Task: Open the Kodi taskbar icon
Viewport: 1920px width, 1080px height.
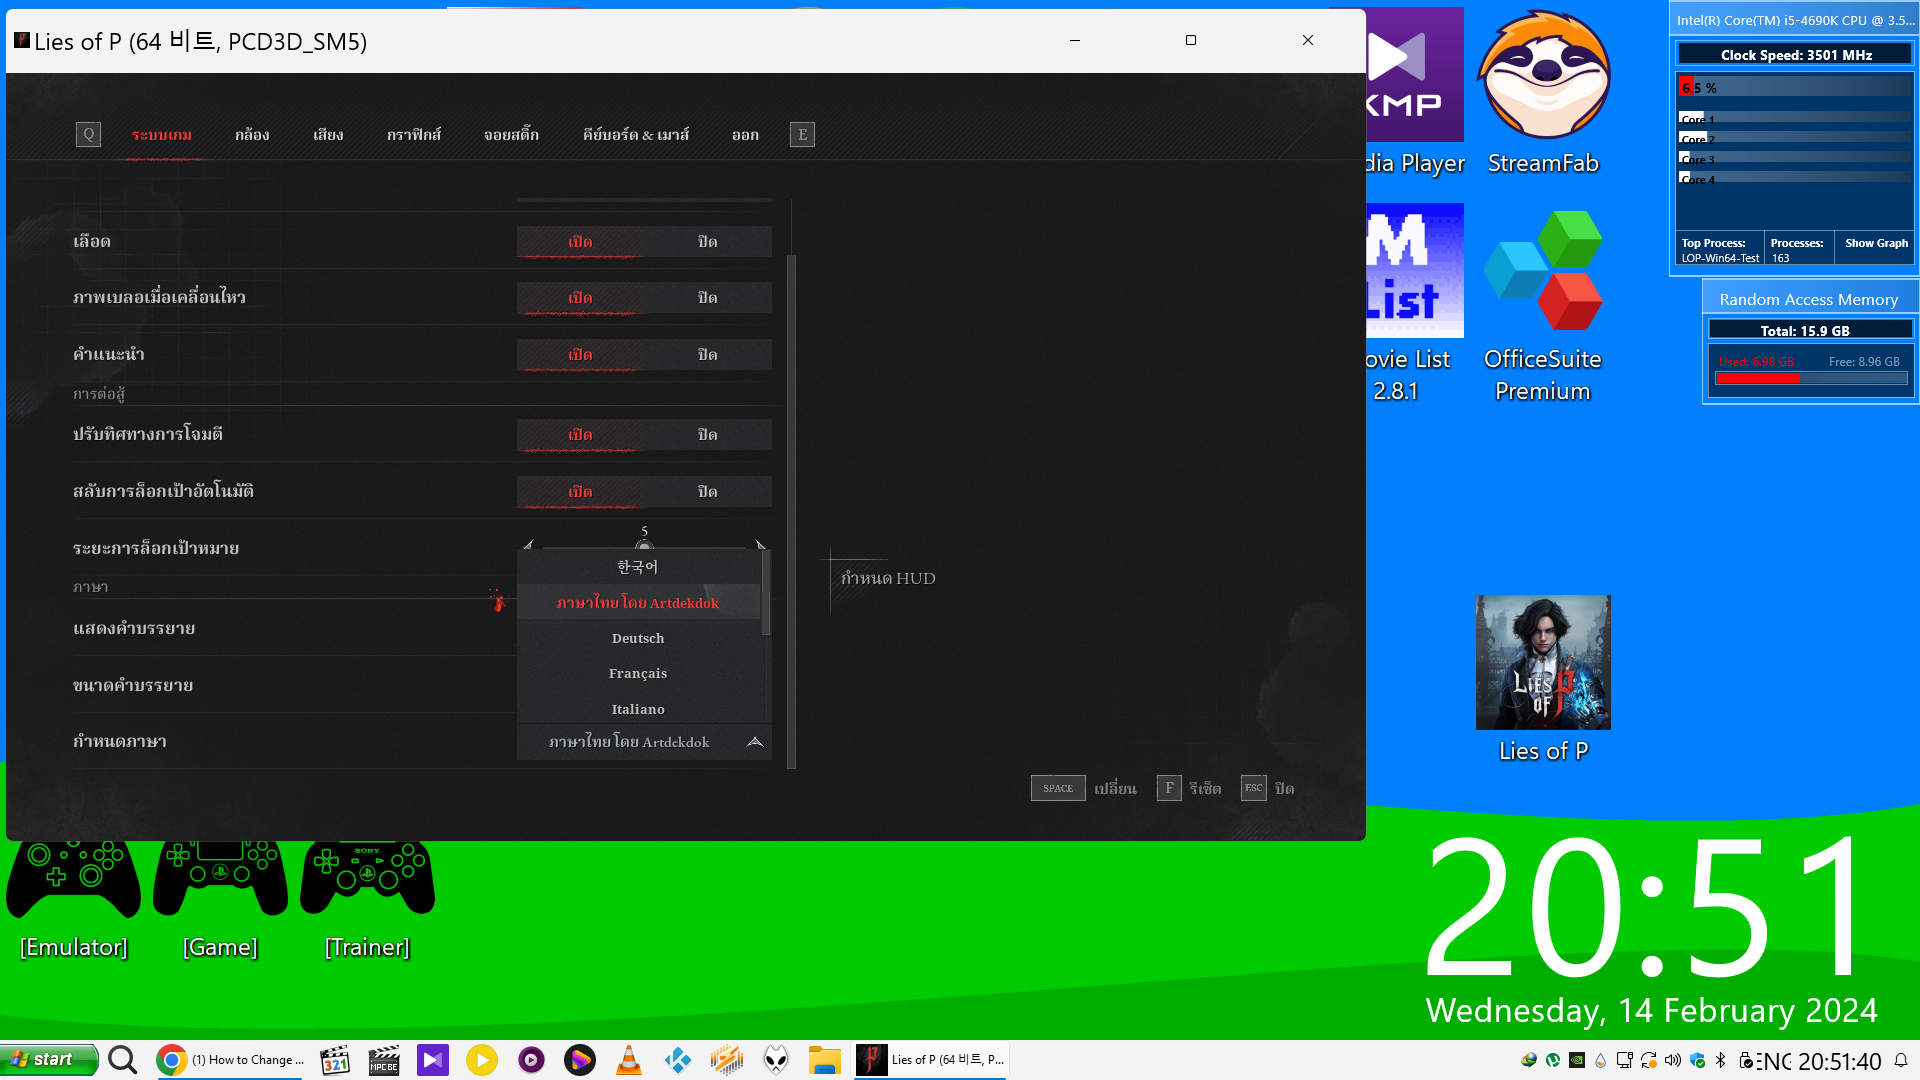Action: point(678,1060)
